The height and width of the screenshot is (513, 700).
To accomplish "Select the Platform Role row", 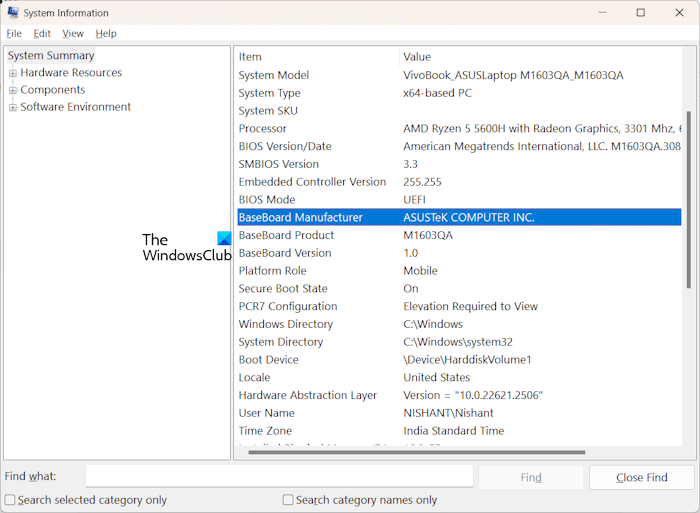I will (x=459, y=271).
